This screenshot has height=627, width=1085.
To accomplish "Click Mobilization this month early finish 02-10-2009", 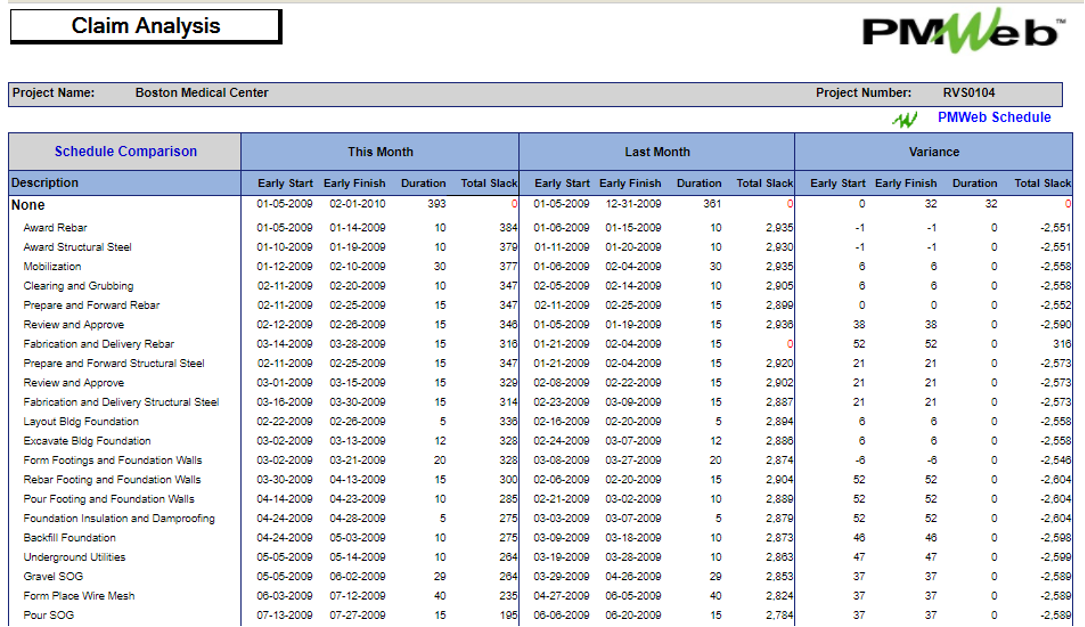I will (x=357, y=266).
